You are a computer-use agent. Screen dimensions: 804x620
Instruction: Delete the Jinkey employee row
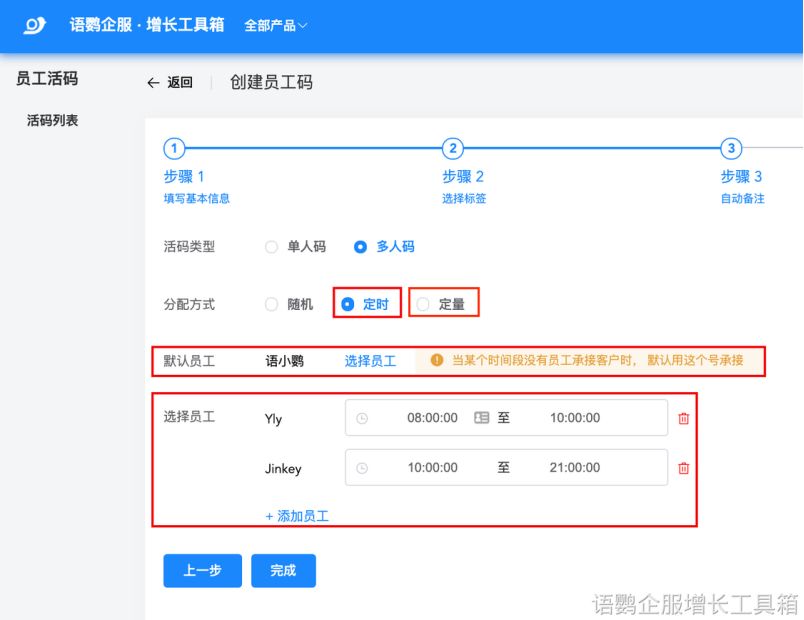pyautogui.click(x=684, y=468)
